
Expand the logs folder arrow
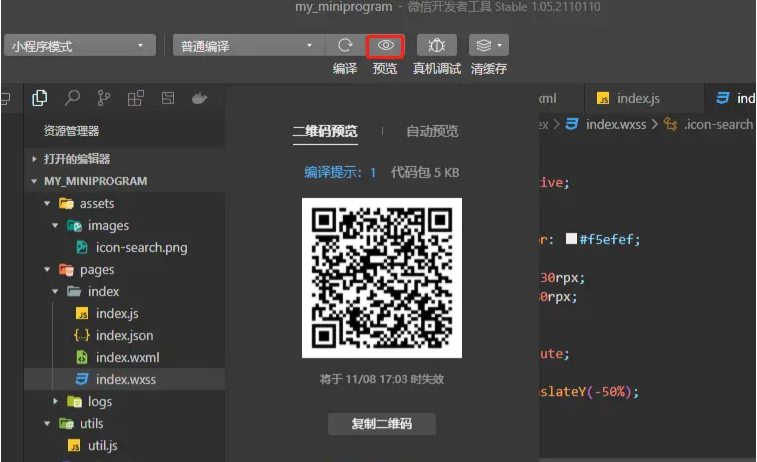(55, 401)
